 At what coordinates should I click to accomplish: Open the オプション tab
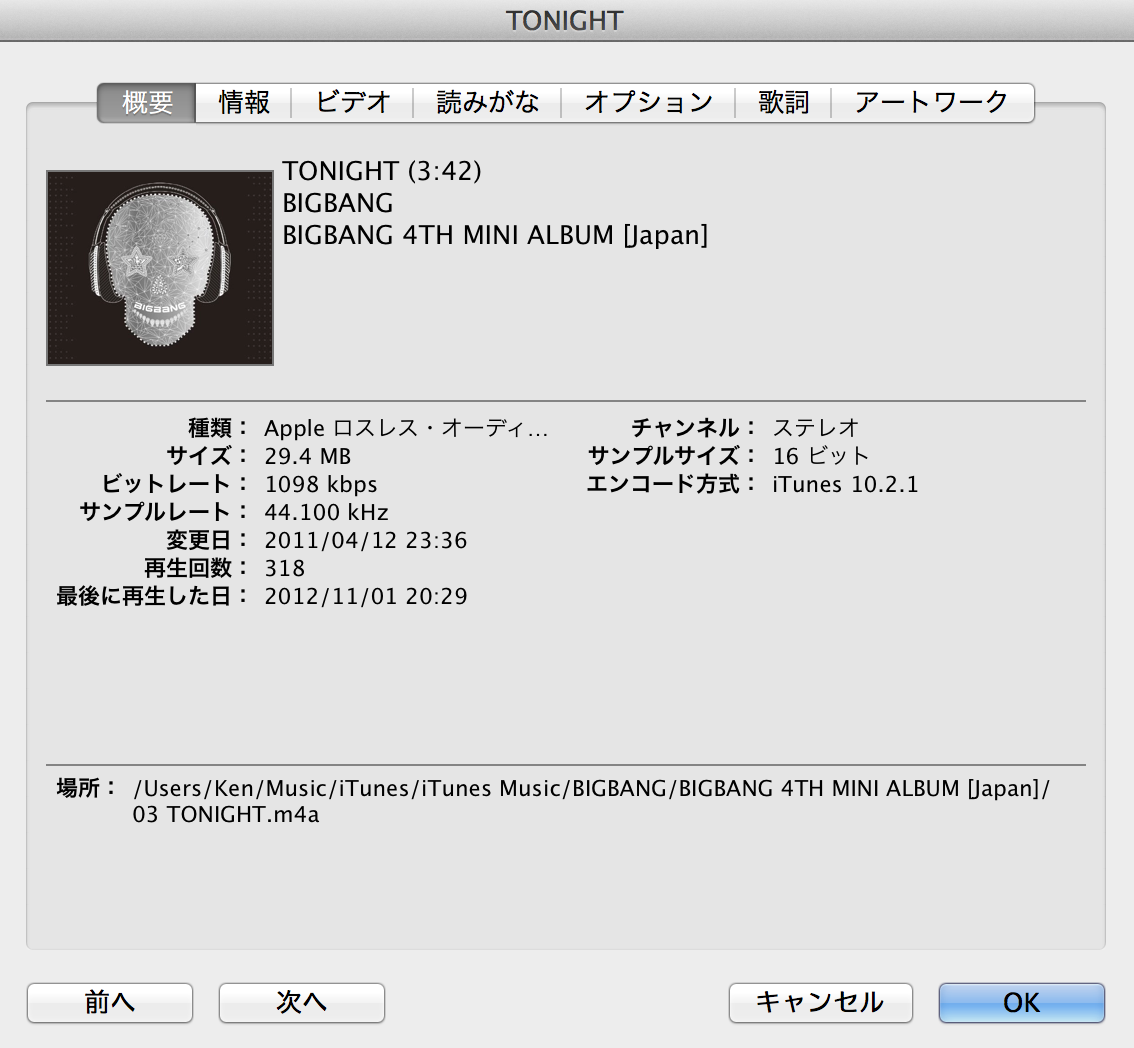648,103
